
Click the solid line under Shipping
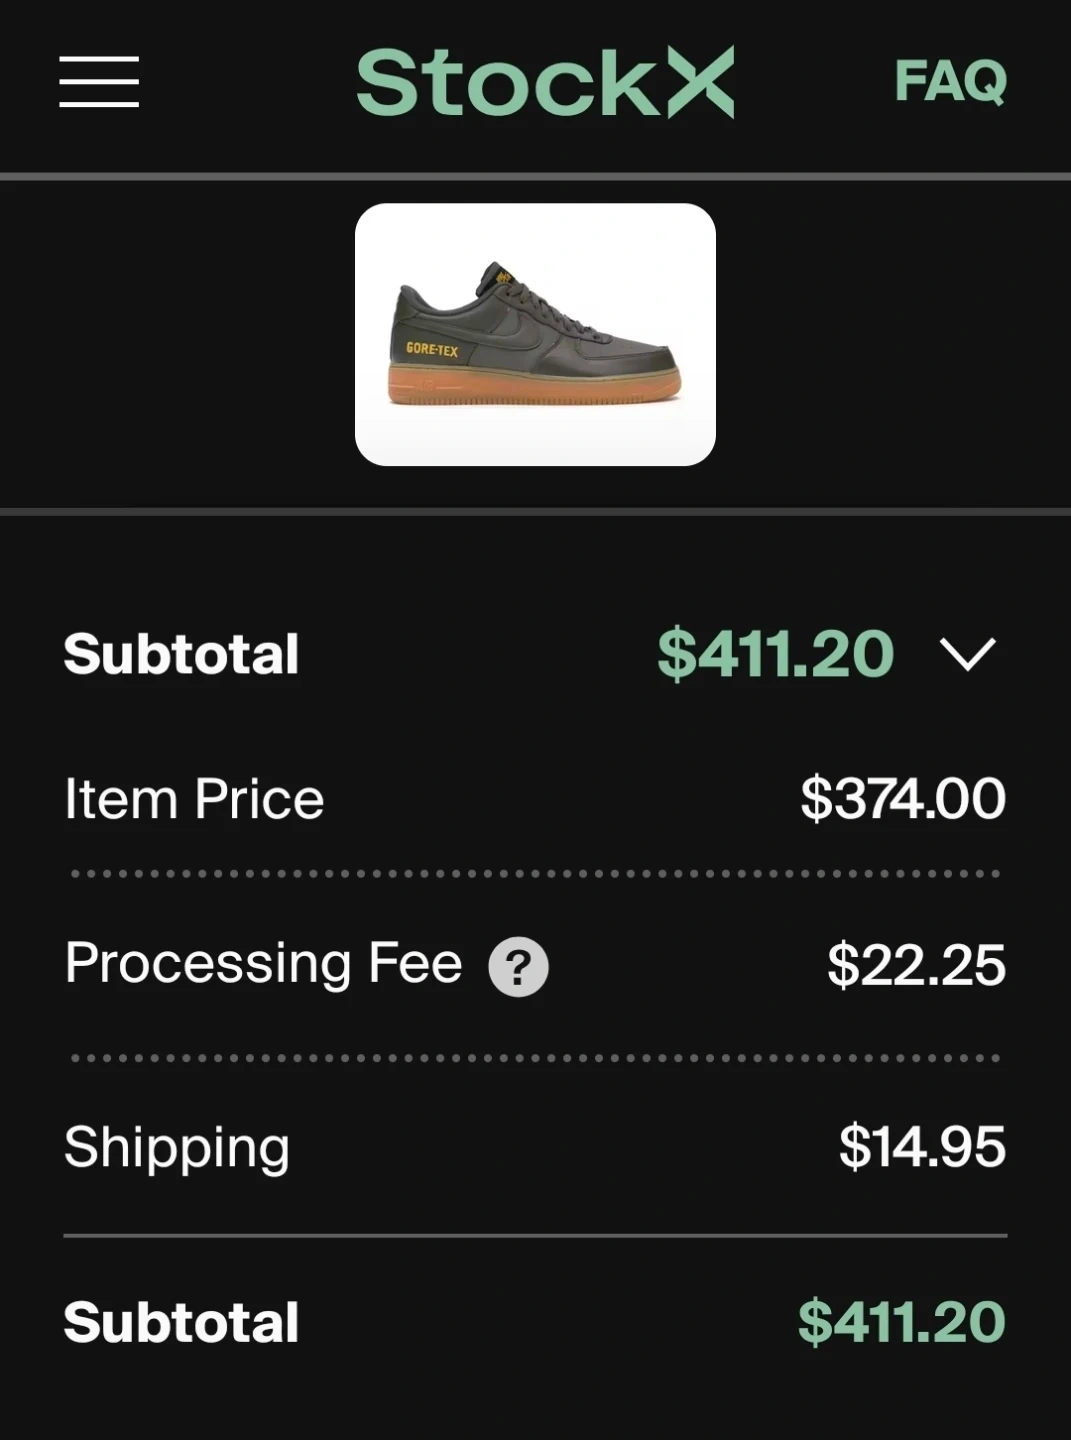(x=535, y=1236)
